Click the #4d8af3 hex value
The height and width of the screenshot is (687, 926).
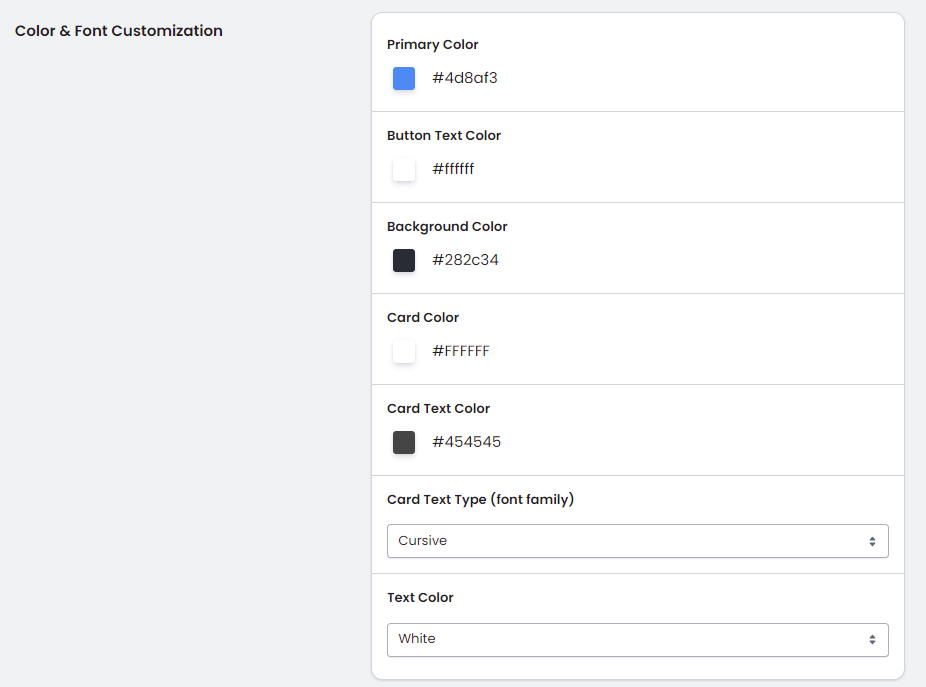[464, 78]
